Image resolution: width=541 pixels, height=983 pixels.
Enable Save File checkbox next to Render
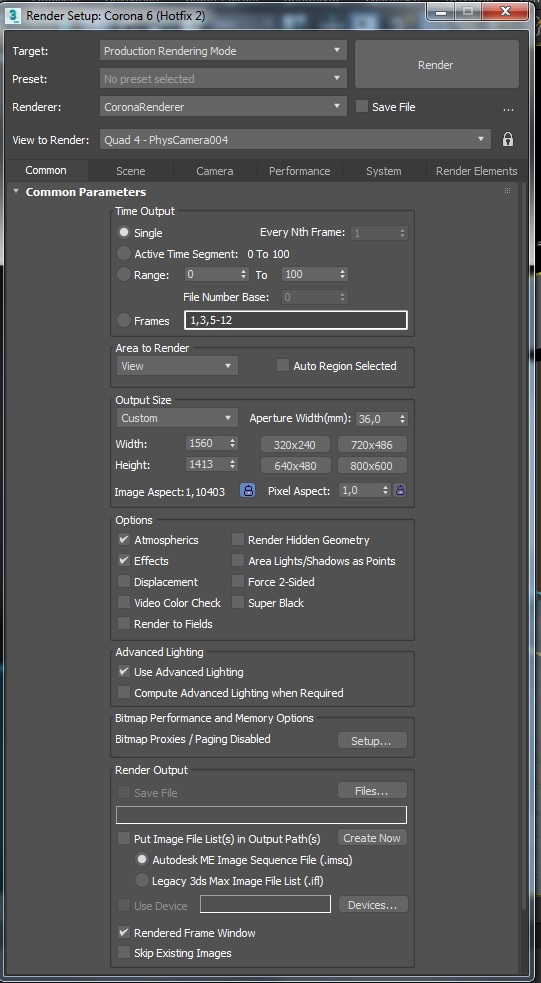(362, 106)
